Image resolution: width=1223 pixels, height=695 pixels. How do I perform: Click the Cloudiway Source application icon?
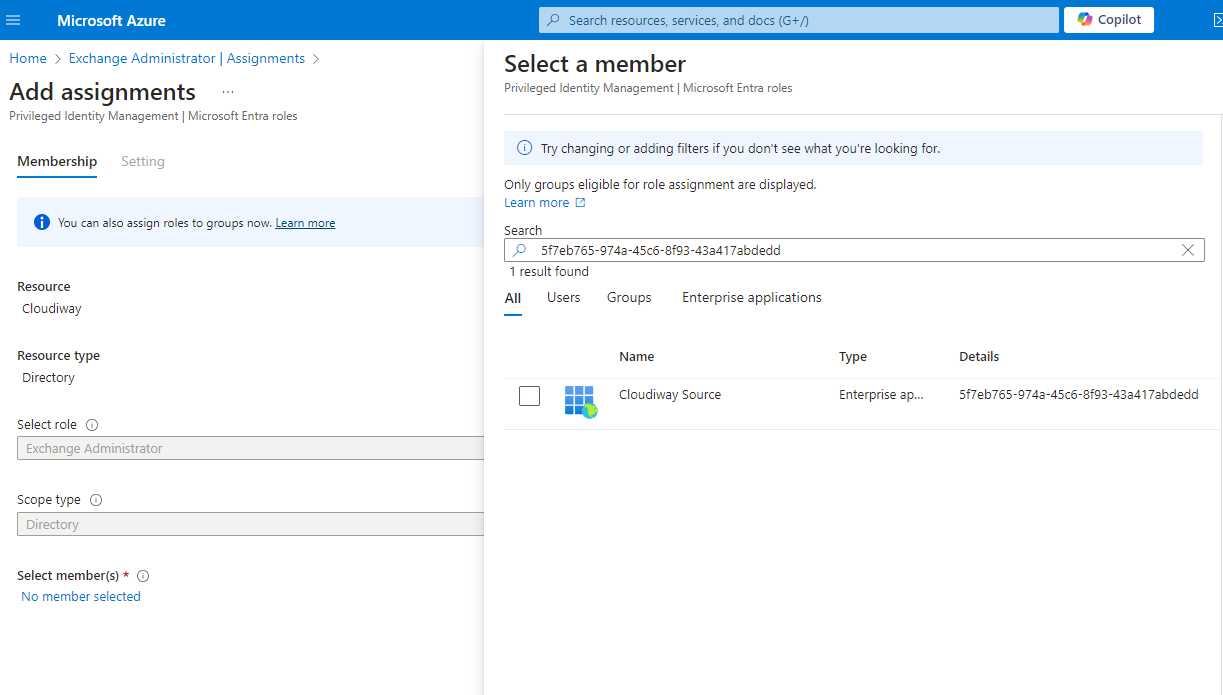(579, 400)
